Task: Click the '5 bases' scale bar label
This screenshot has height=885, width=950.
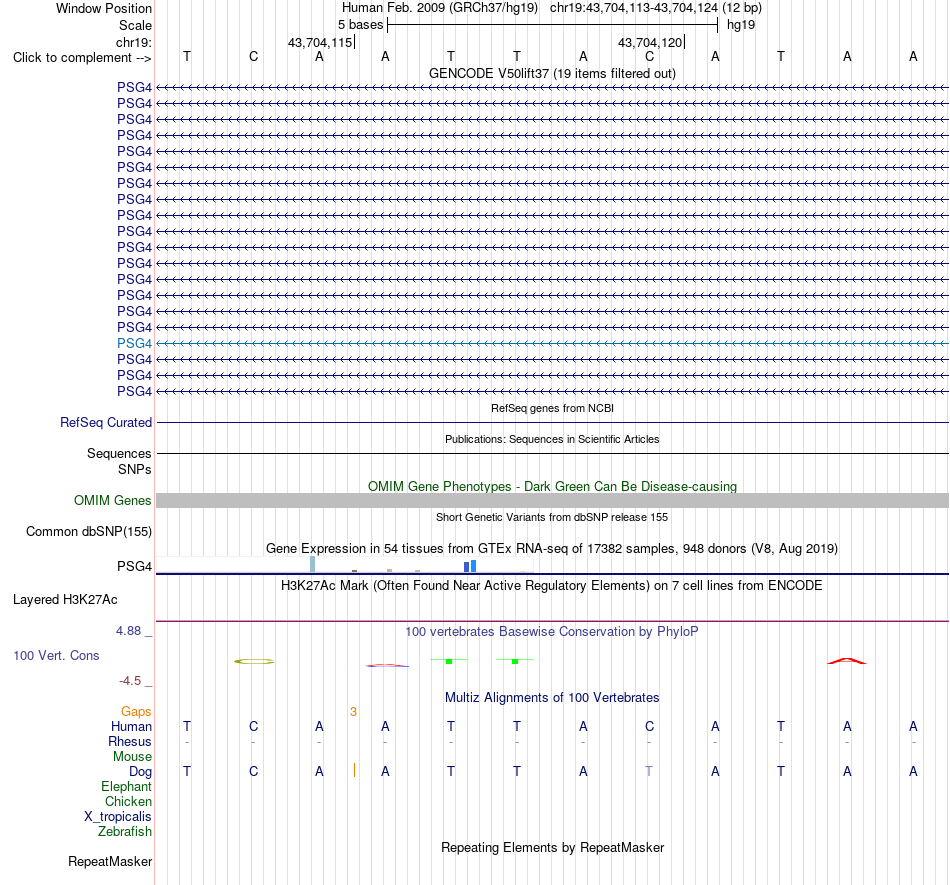Action: (x=360, y=25)
